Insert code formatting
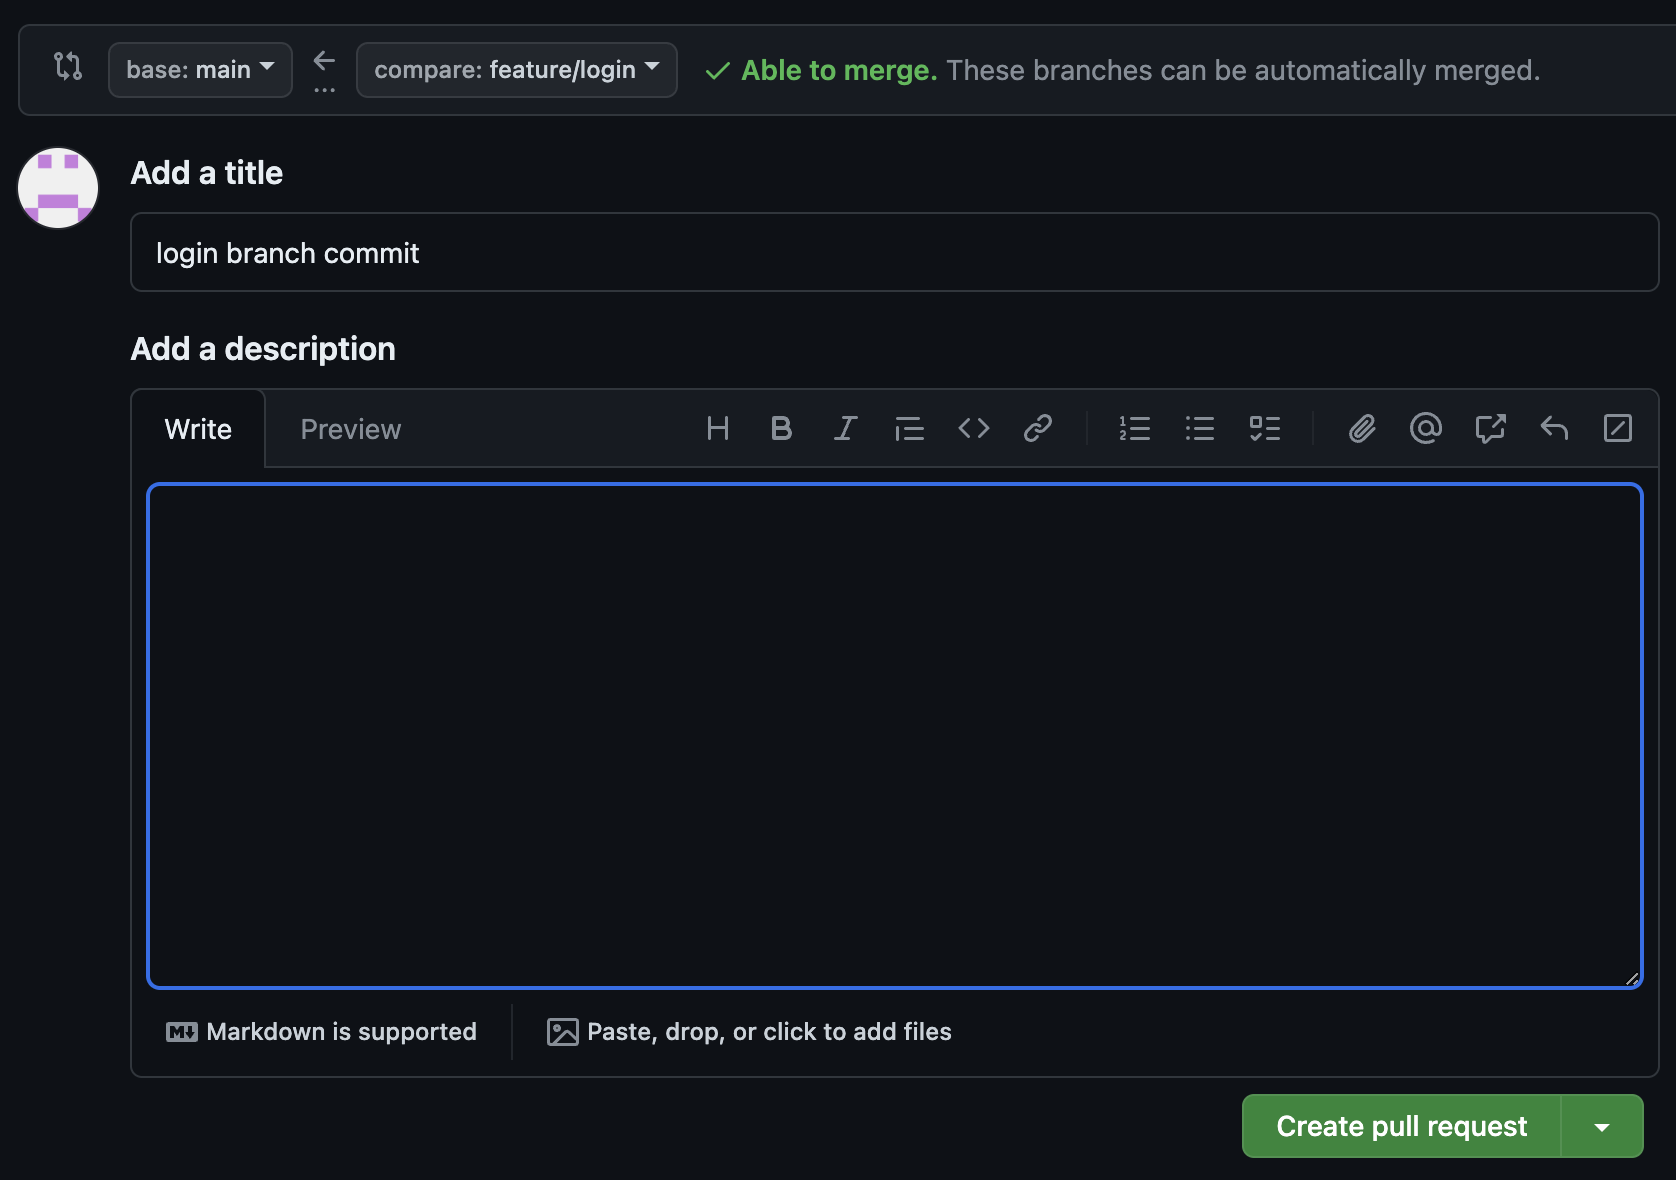Viewport: 1676px width, 1180px height. point(973,429)
